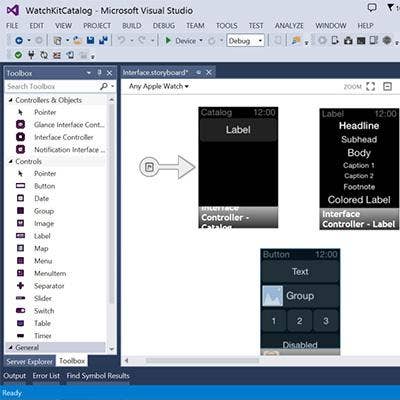The image size is (400, 400).
Task: Click the navigate backward toolbar icon
Action: (19, 41)
